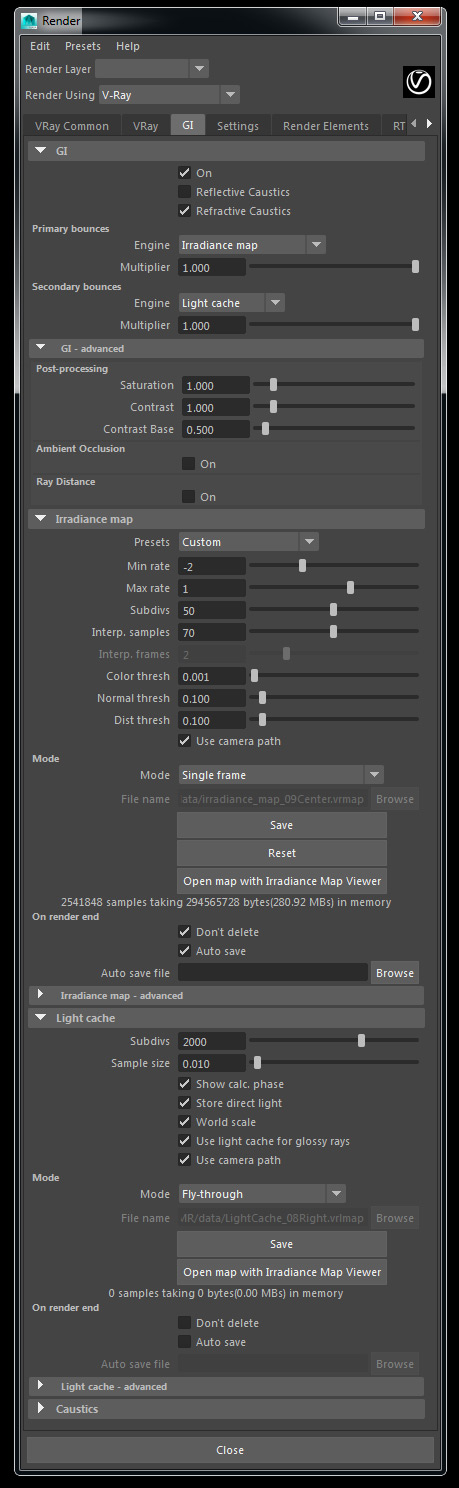Toggle light cache Use camera path
The image size is (459, 1488).
tap(184, 1160)
